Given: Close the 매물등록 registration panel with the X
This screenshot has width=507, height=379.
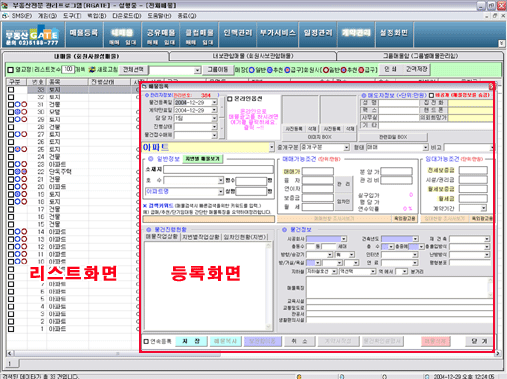Looking at the screenshot, I should pos(491,87).
